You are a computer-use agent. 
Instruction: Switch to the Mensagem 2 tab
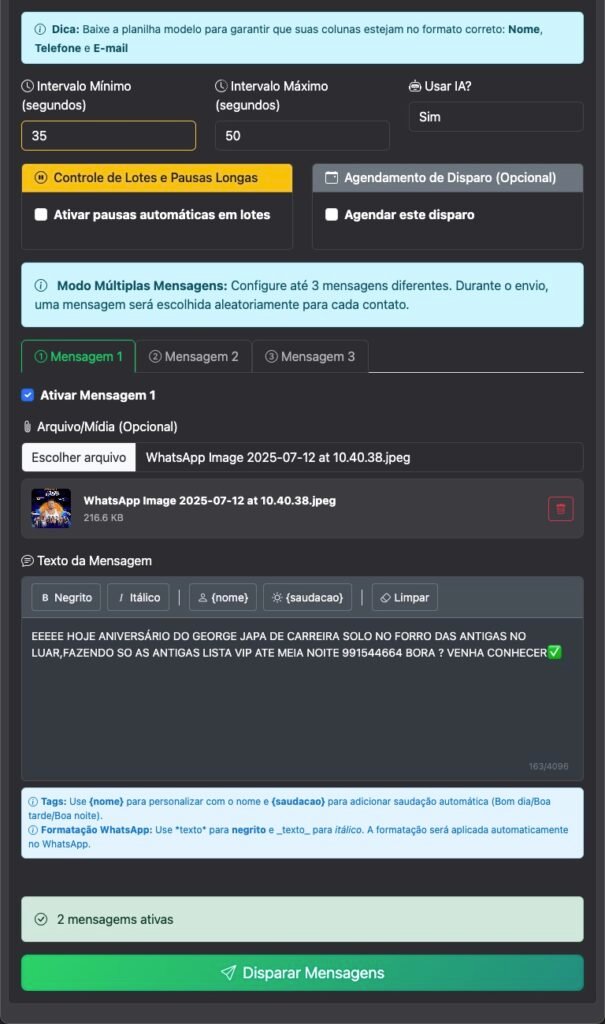pyautogui.click(x=193, y=357)
